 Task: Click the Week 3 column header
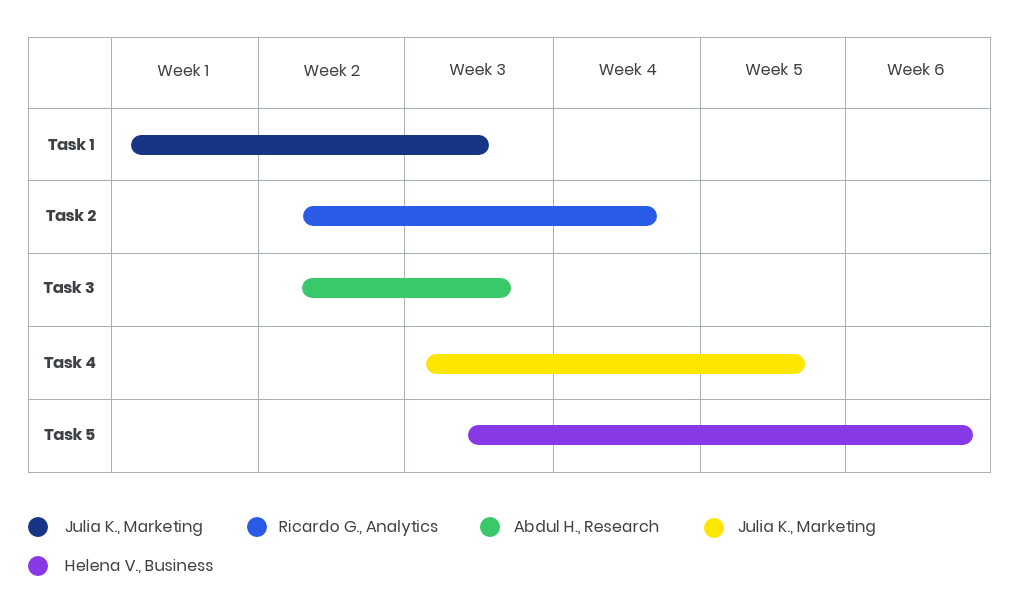pos(477,70)
